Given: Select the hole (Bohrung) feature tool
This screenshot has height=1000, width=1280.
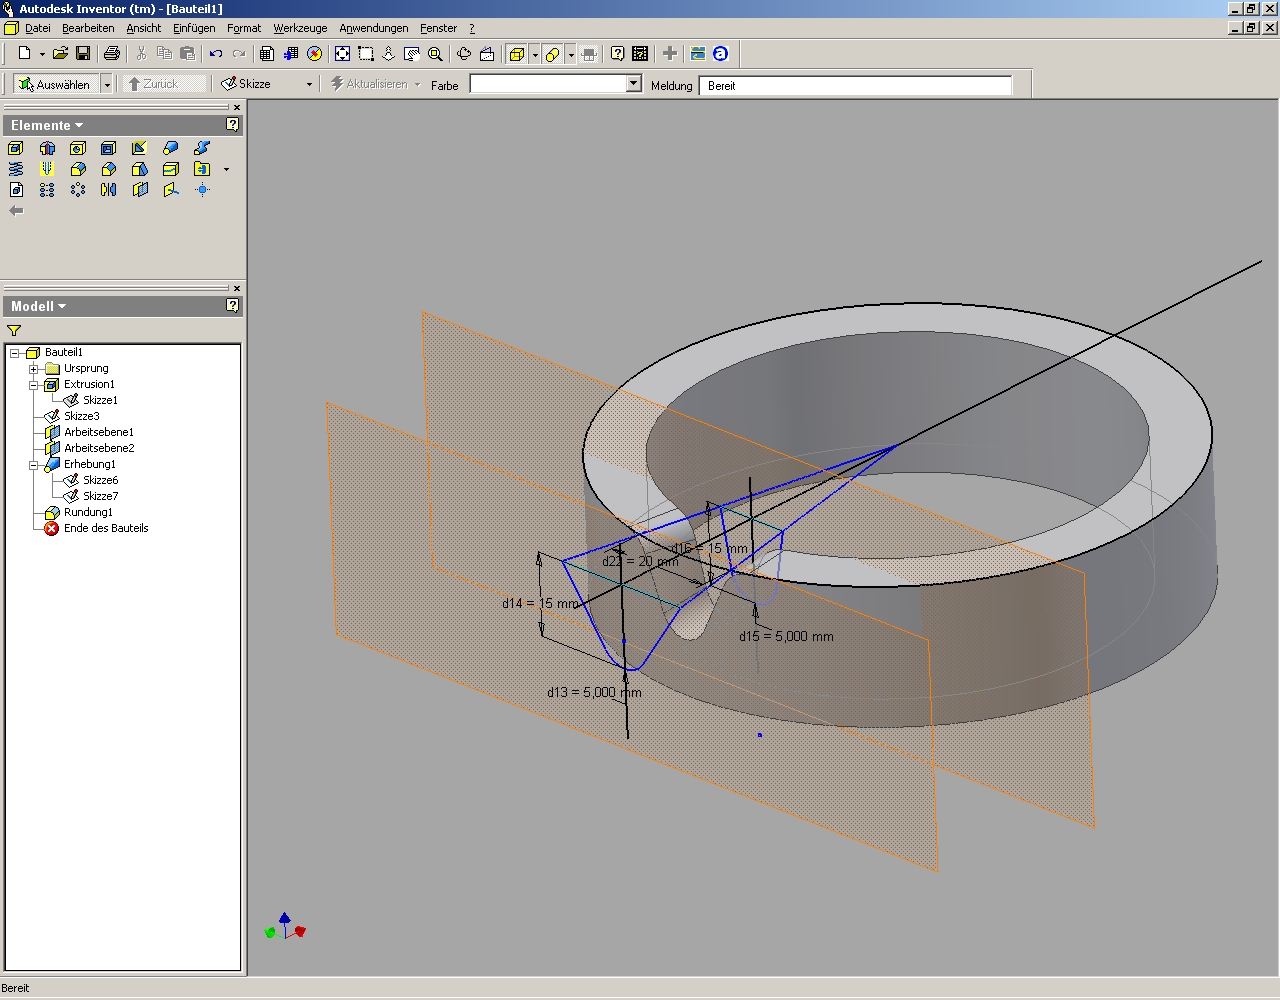Looking at the screenshot, I should pyautogui.click(x=78, y=148).
